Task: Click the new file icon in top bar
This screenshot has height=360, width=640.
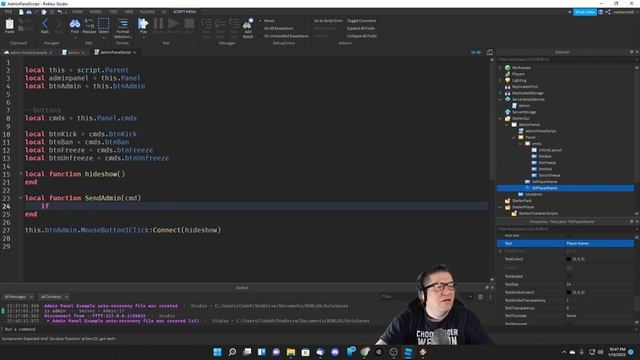Action: (x=21, y=12)
